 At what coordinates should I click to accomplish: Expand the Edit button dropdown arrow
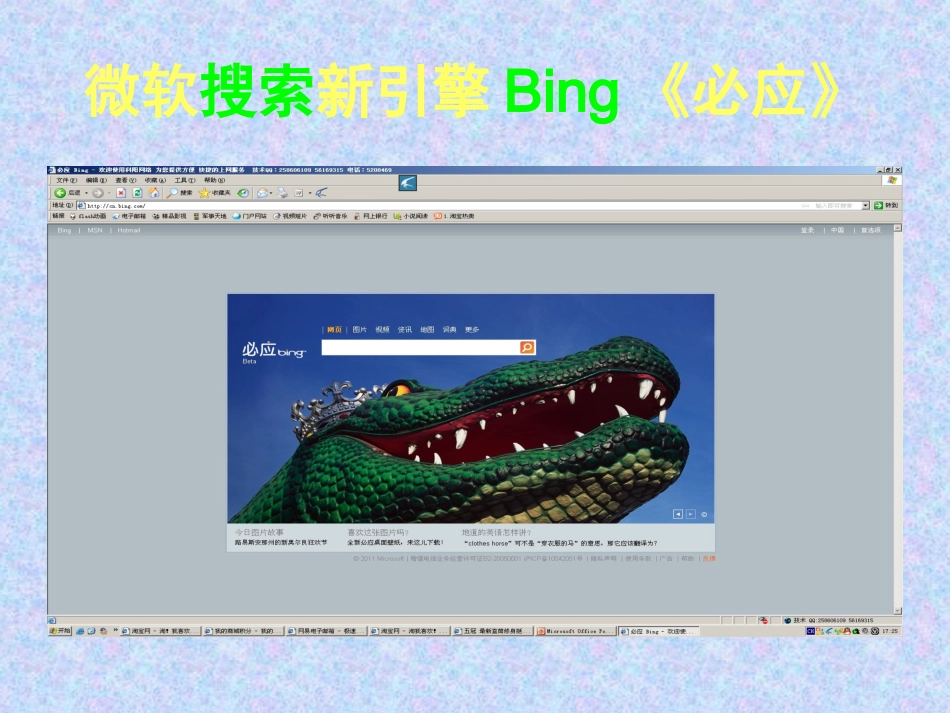[310, 193]
